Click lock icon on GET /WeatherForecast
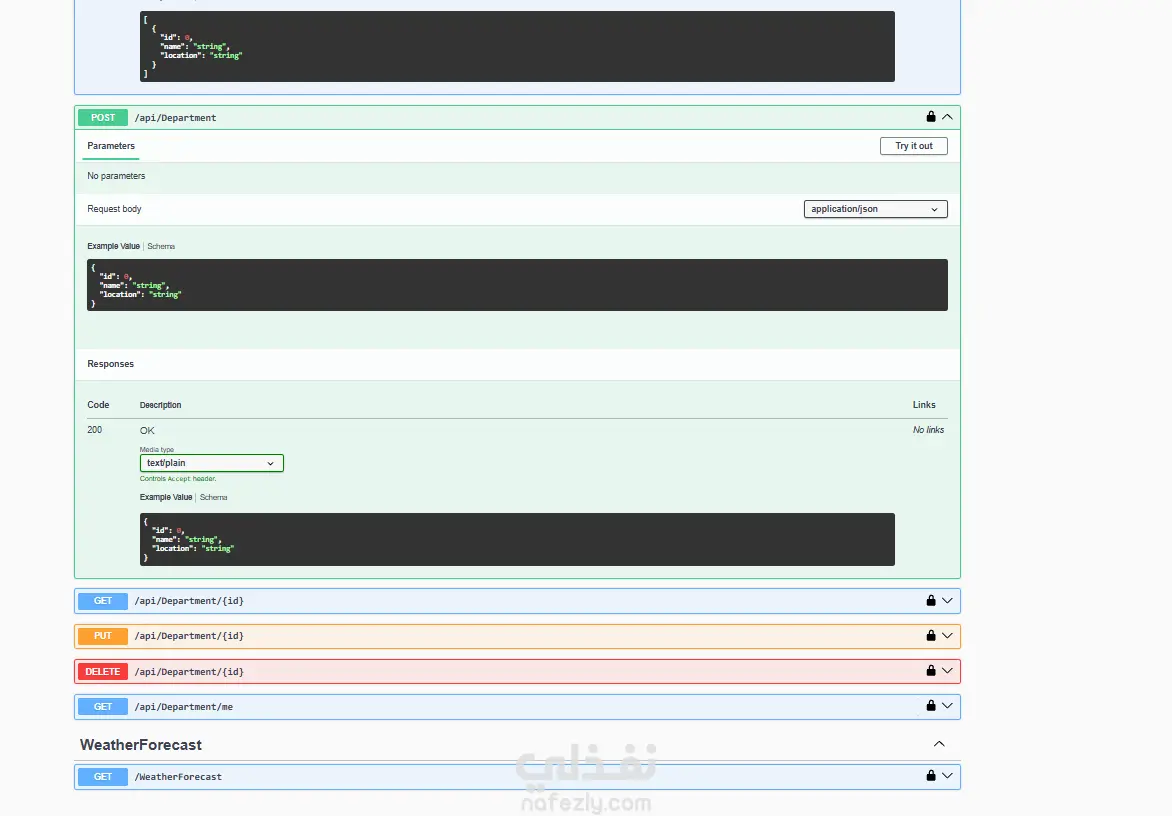 [x=931, y=776]
